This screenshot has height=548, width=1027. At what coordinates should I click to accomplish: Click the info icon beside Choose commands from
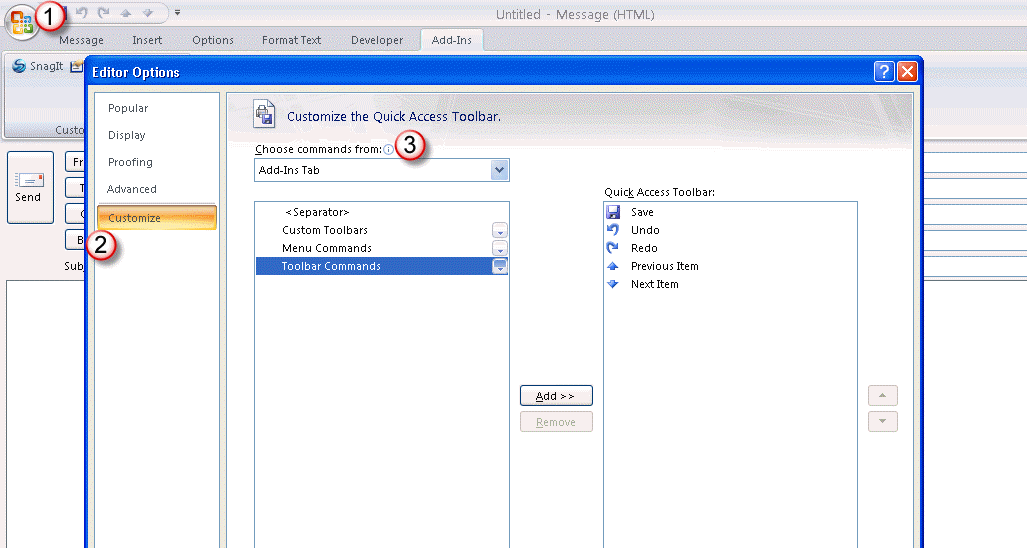click(388, 149)
